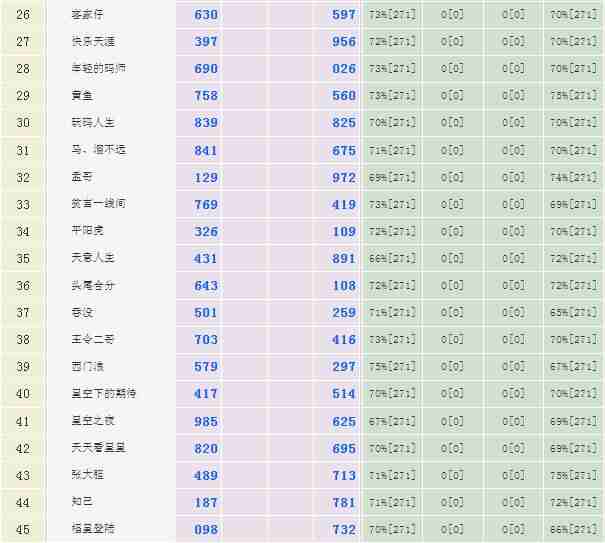Click the number 985 in row 41
This screenshot has width=605, height=543.
206,421
